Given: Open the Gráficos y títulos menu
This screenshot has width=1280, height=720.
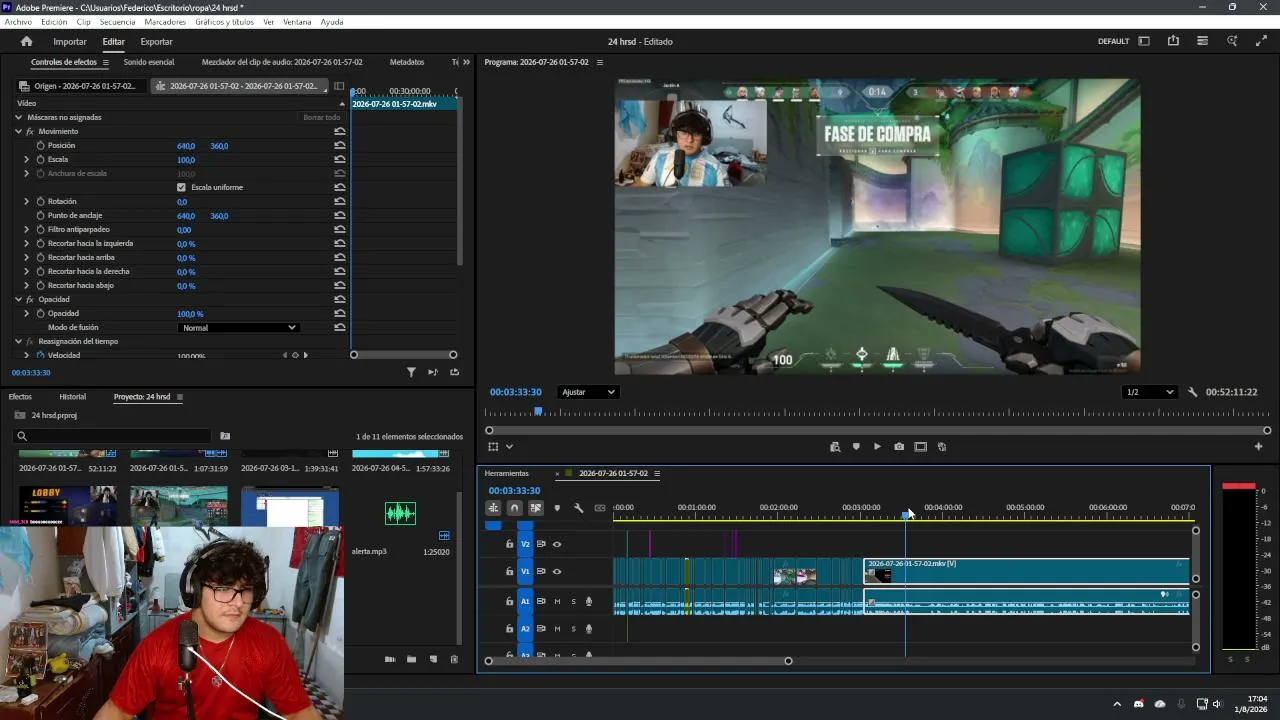Looking at the screenshot, I should (x=225, y=22).
